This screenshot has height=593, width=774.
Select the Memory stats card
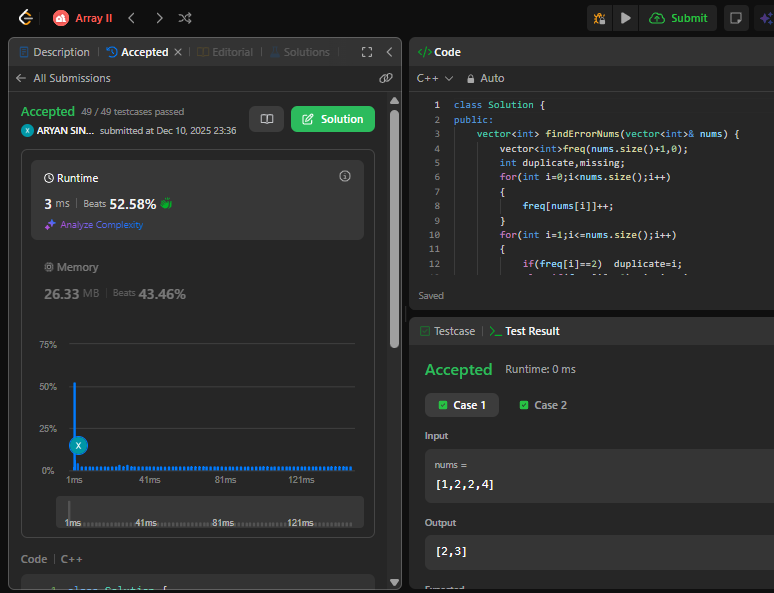197,280
